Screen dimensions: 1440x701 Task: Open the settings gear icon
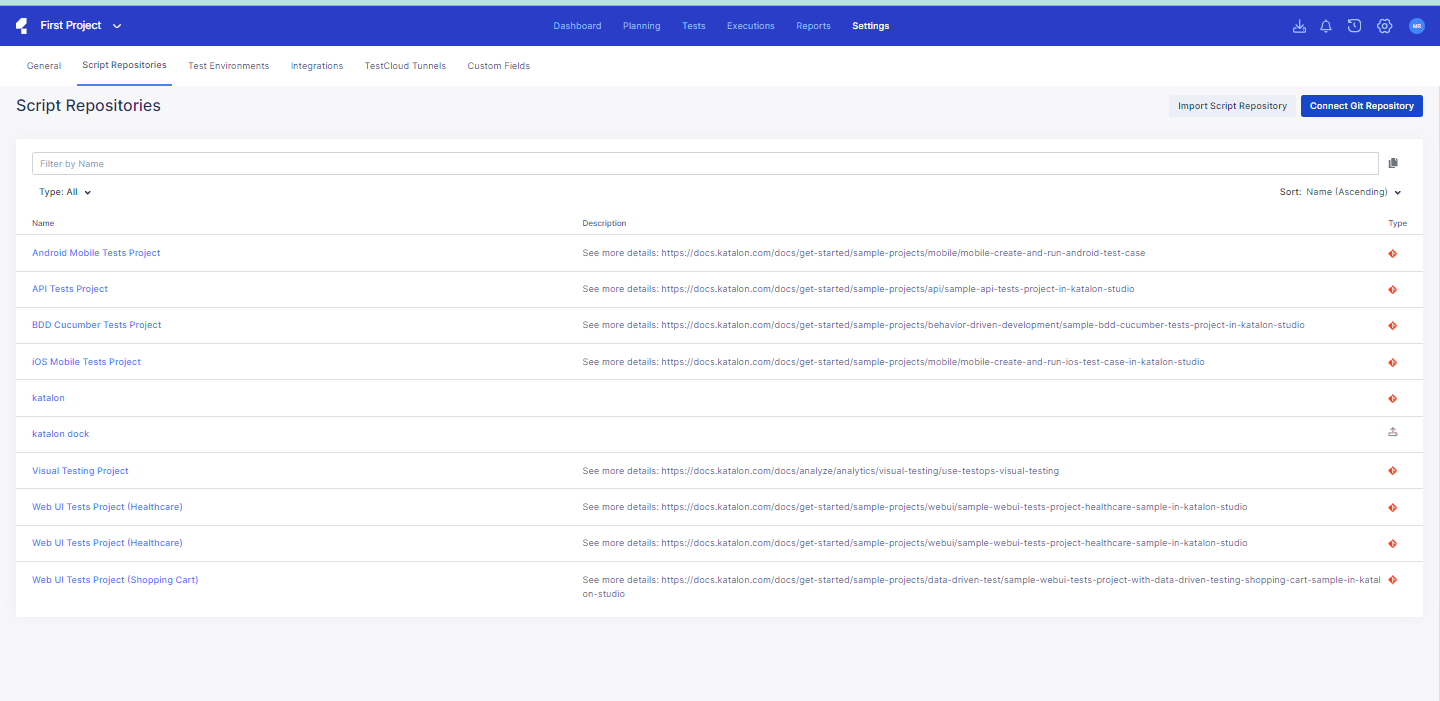pos(1384,26)
